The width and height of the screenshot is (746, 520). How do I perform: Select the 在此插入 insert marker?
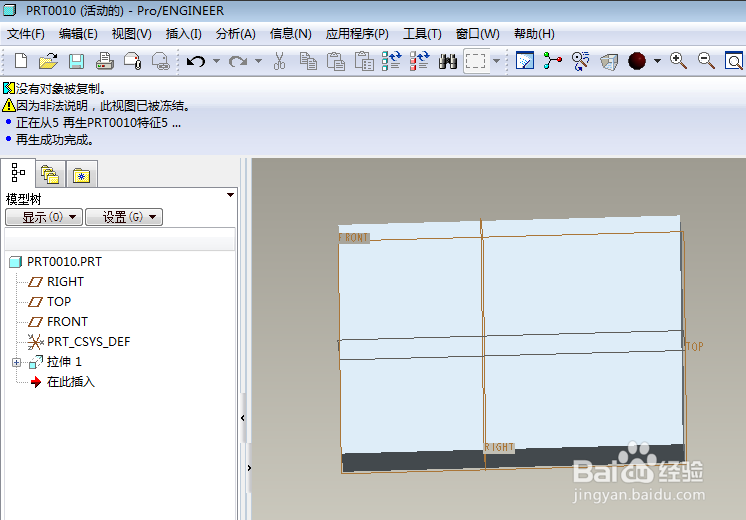[71, 382]
